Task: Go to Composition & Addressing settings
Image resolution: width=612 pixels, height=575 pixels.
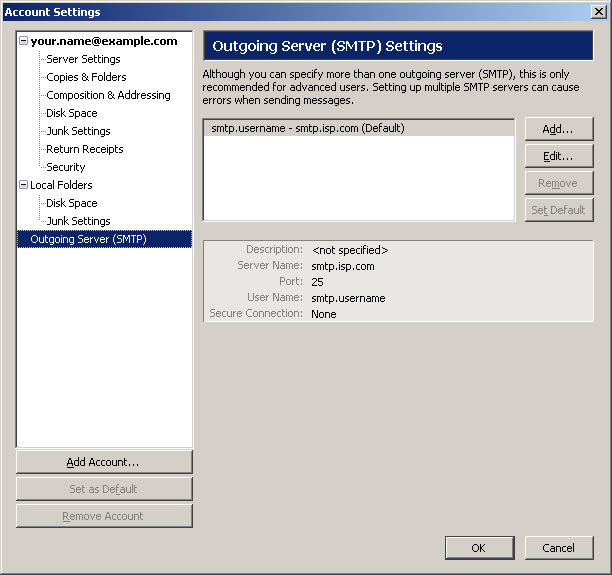Action: coord(108,95)
